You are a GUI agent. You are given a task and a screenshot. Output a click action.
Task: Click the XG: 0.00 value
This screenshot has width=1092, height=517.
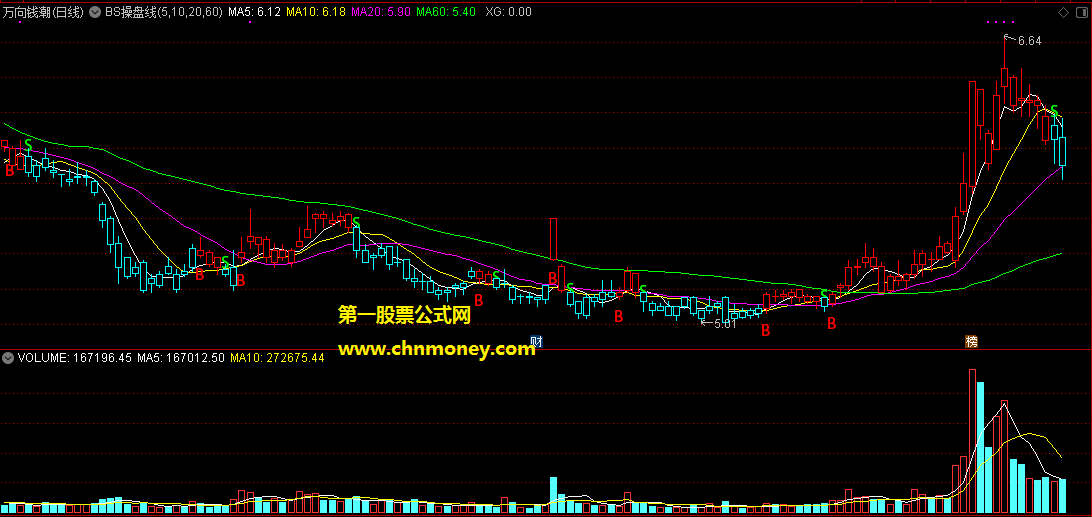(x=508, y=12)
